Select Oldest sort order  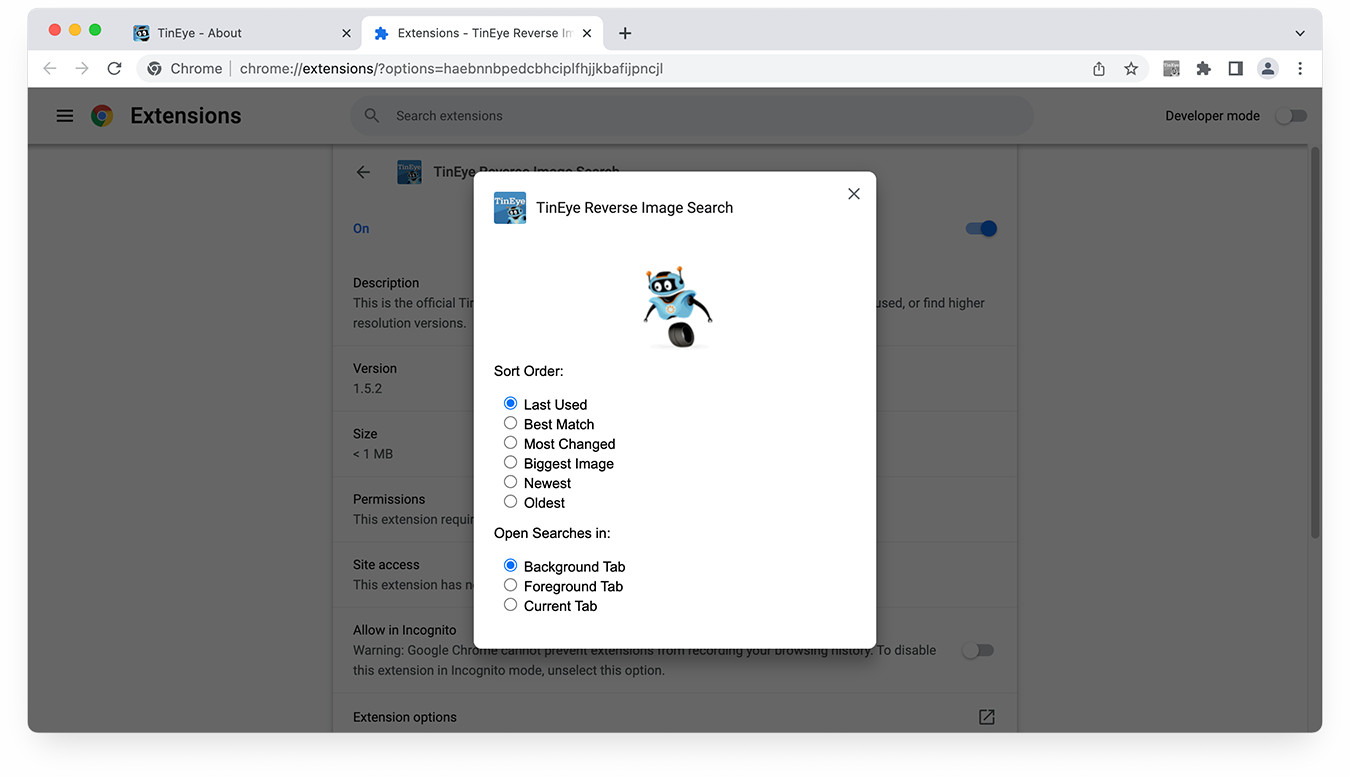(x=510, y=502)
